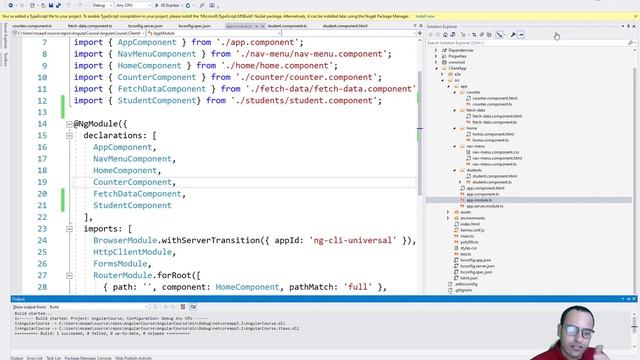This screenshot has width=640, height=360.
Task: Click in Search Solution Explorer field
Action: click(527, 43)
